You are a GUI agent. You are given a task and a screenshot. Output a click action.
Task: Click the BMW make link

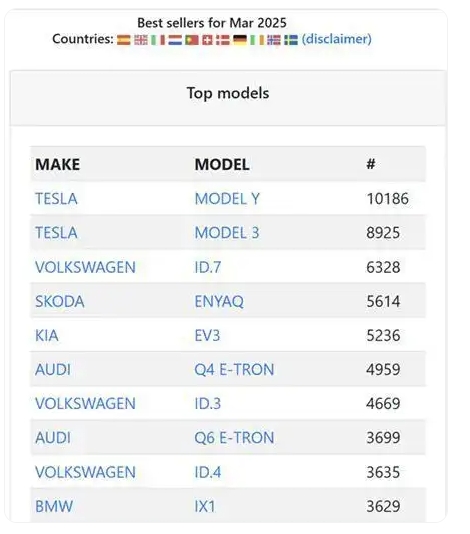pyautogui.click(x=54, y=506)
